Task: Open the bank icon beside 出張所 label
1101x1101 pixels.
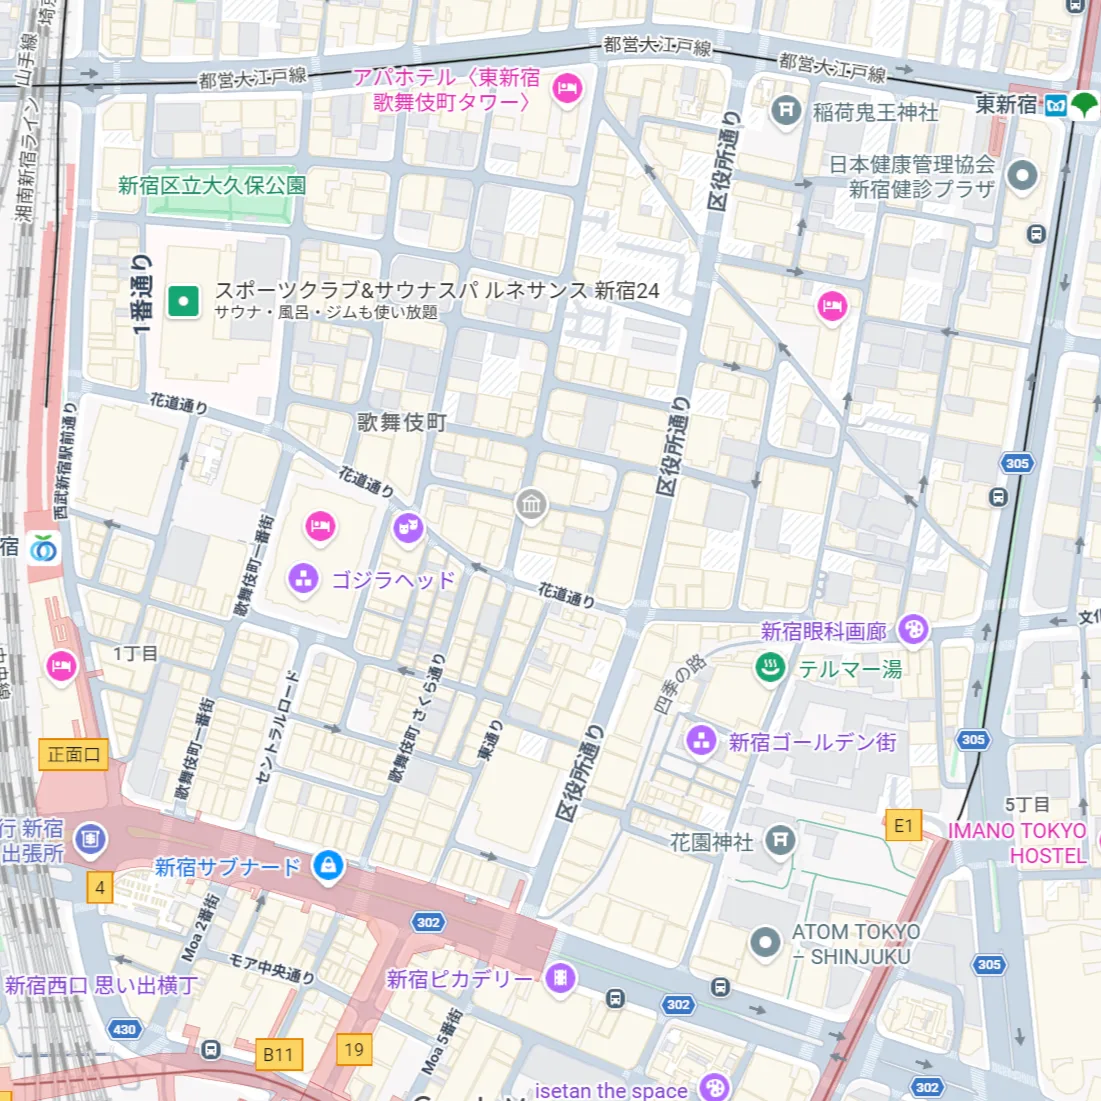Action: pos(90,839)
